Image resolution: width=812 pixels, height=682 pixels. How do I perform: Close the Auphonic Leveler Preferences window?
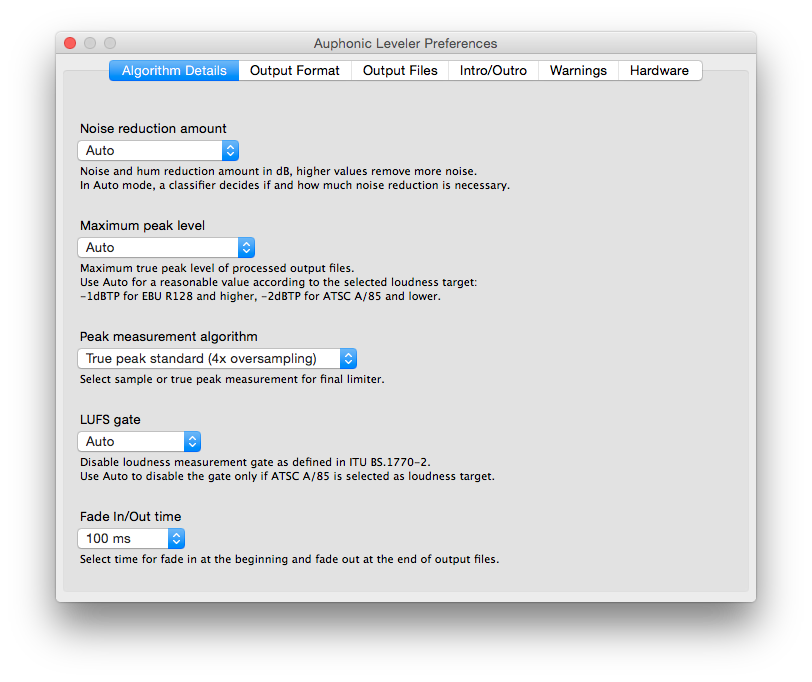(70, 43)
